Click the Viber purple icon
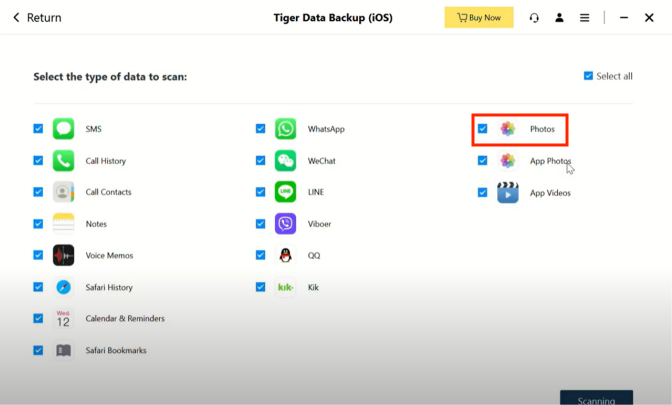The image size is (672, 405). coord(286,224)
